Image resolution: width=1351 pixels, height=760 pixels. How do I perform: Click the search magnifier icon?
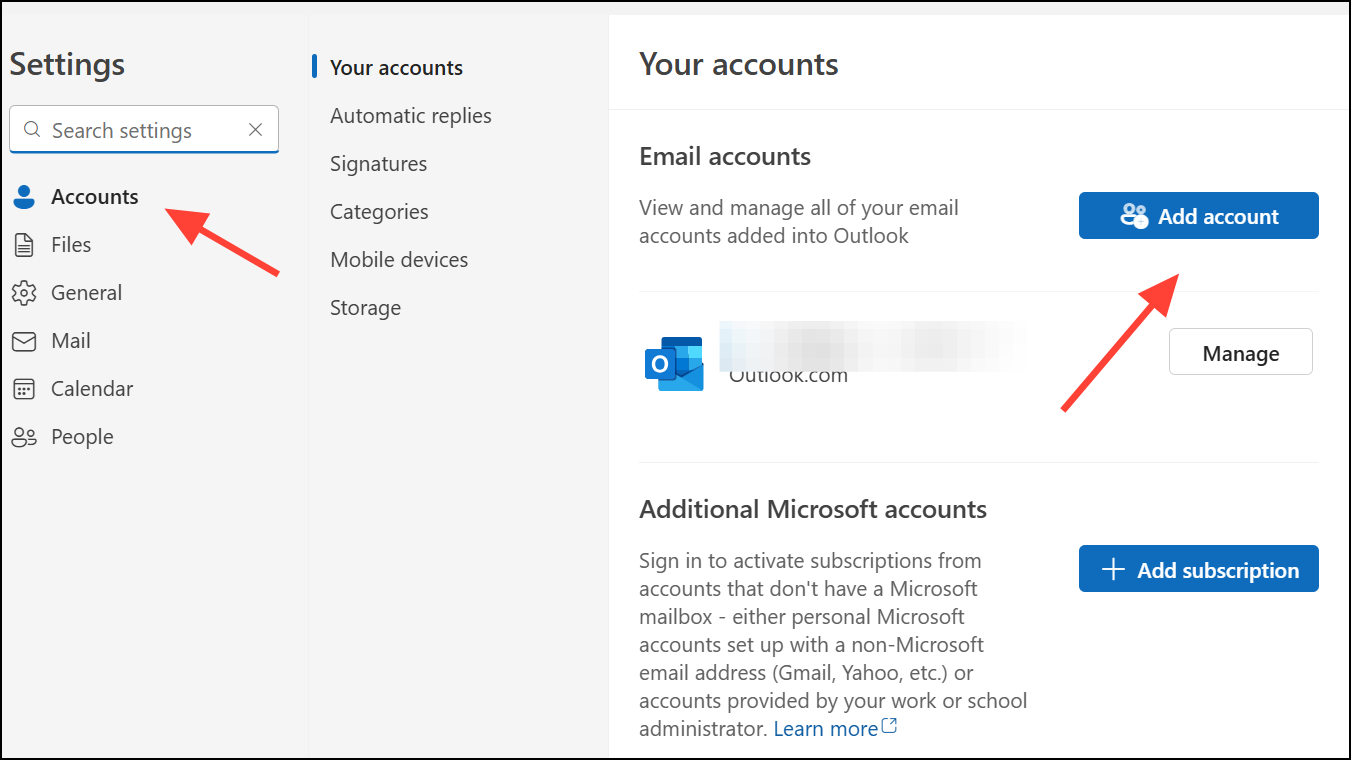(32, 130)
